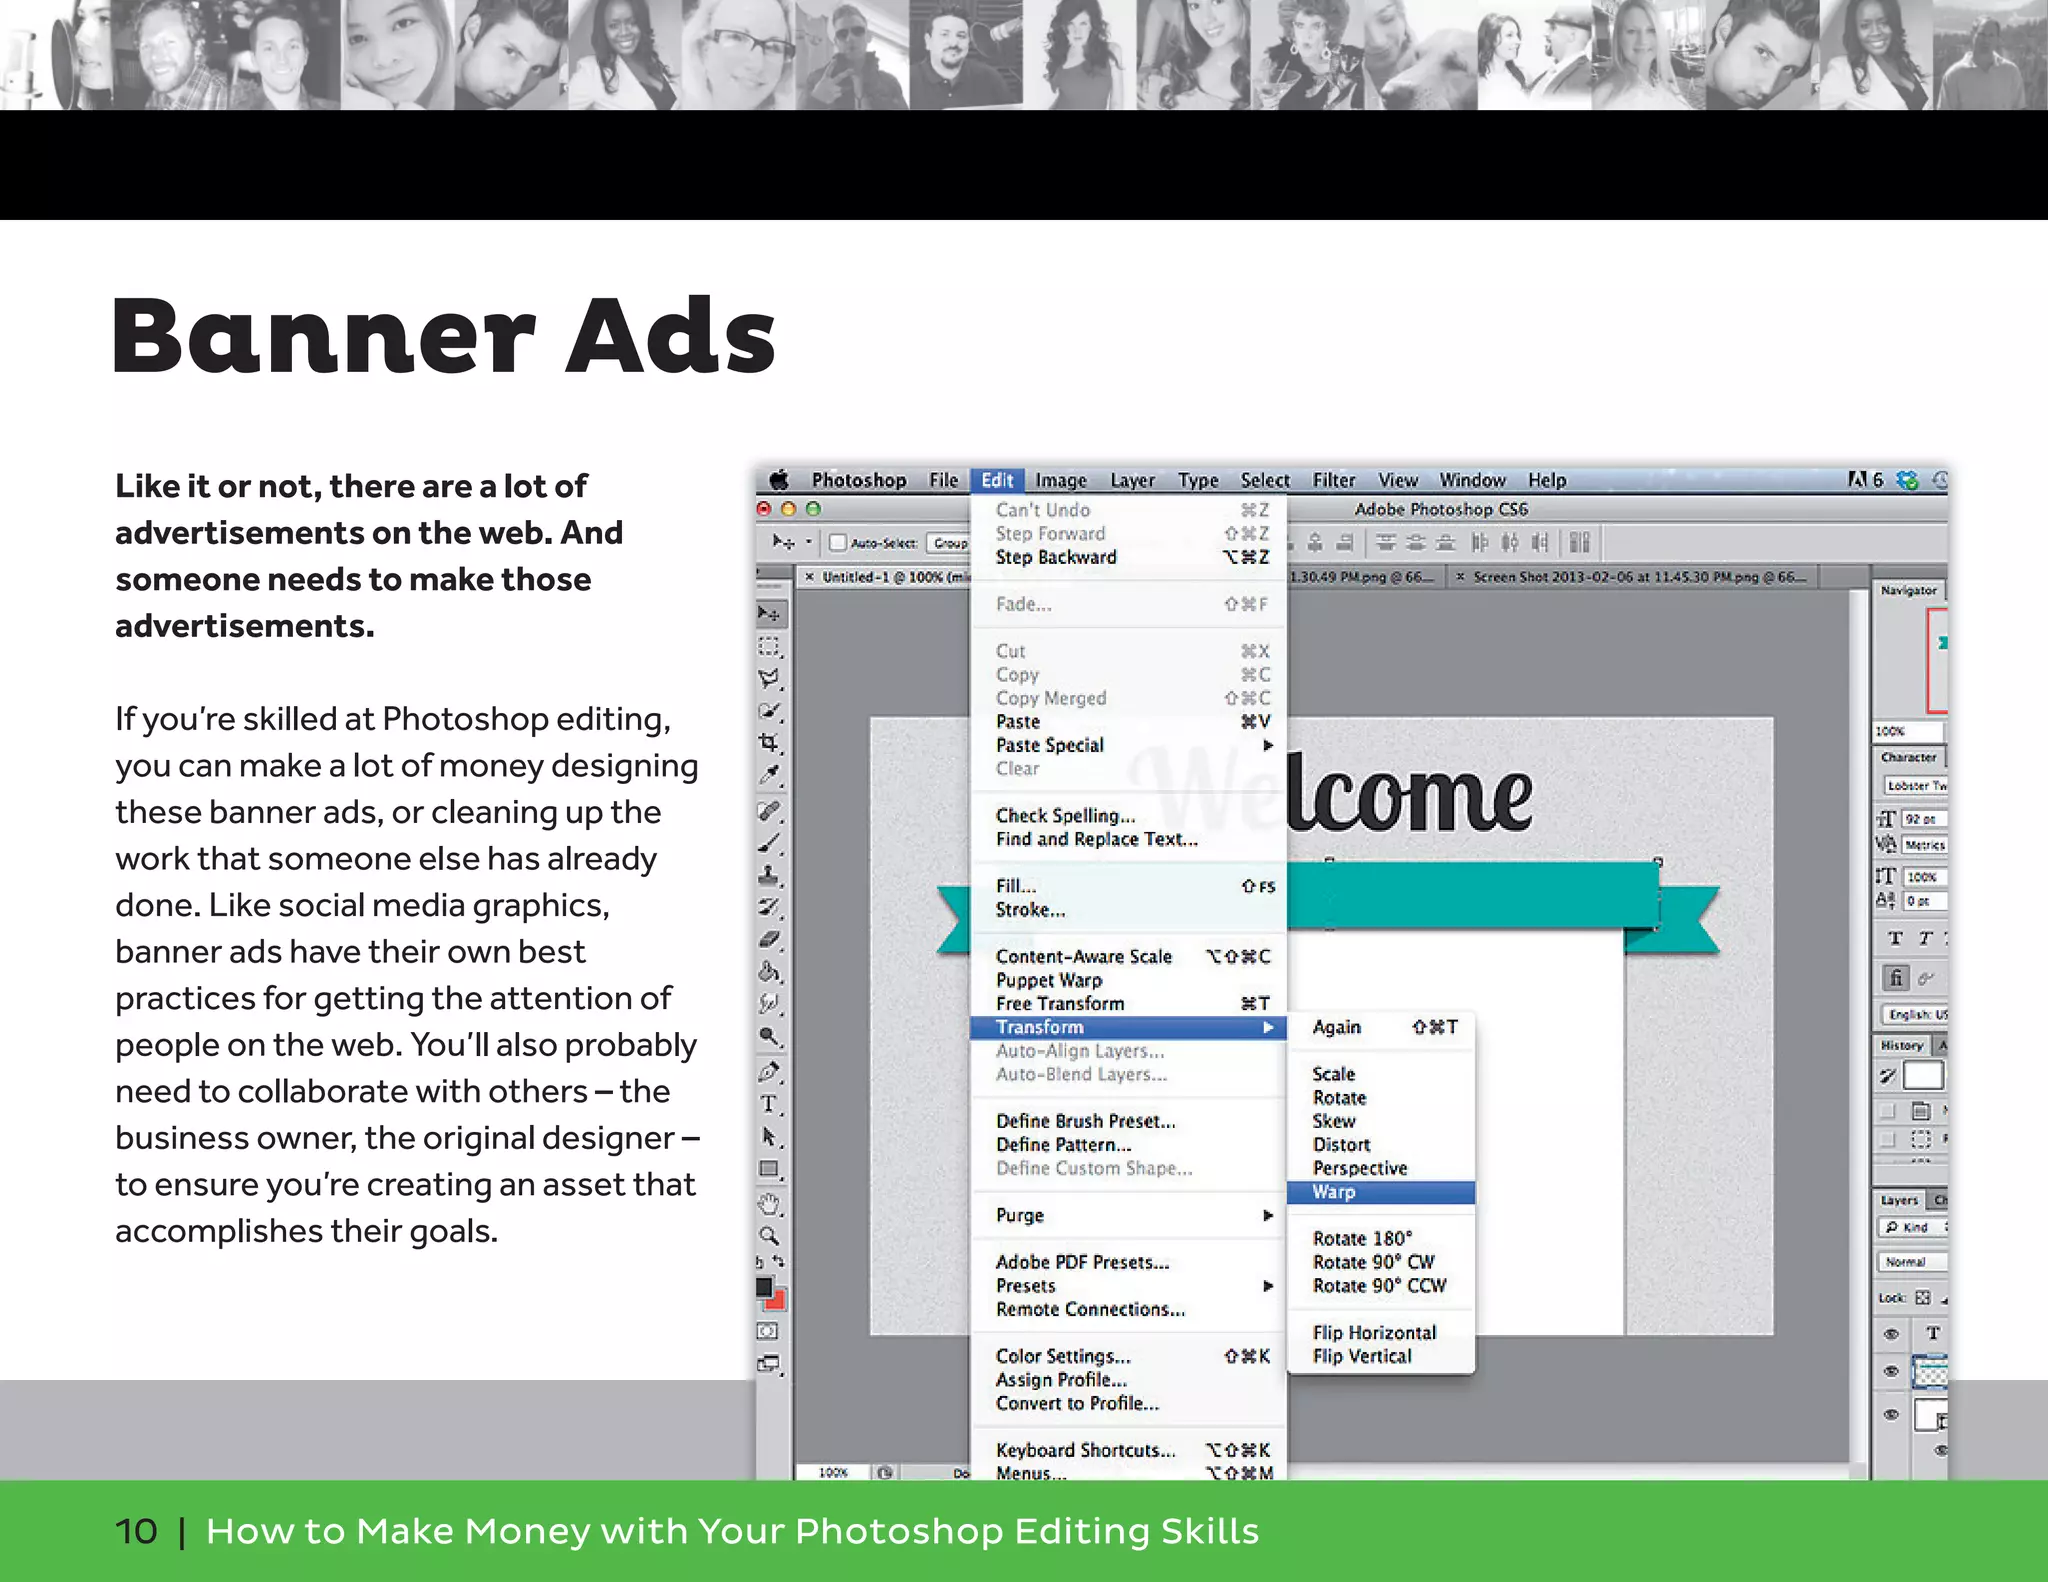Hide the text layer using its eye icon
This screenshot has height=1582, width=2048.
coord(1891,1333)
